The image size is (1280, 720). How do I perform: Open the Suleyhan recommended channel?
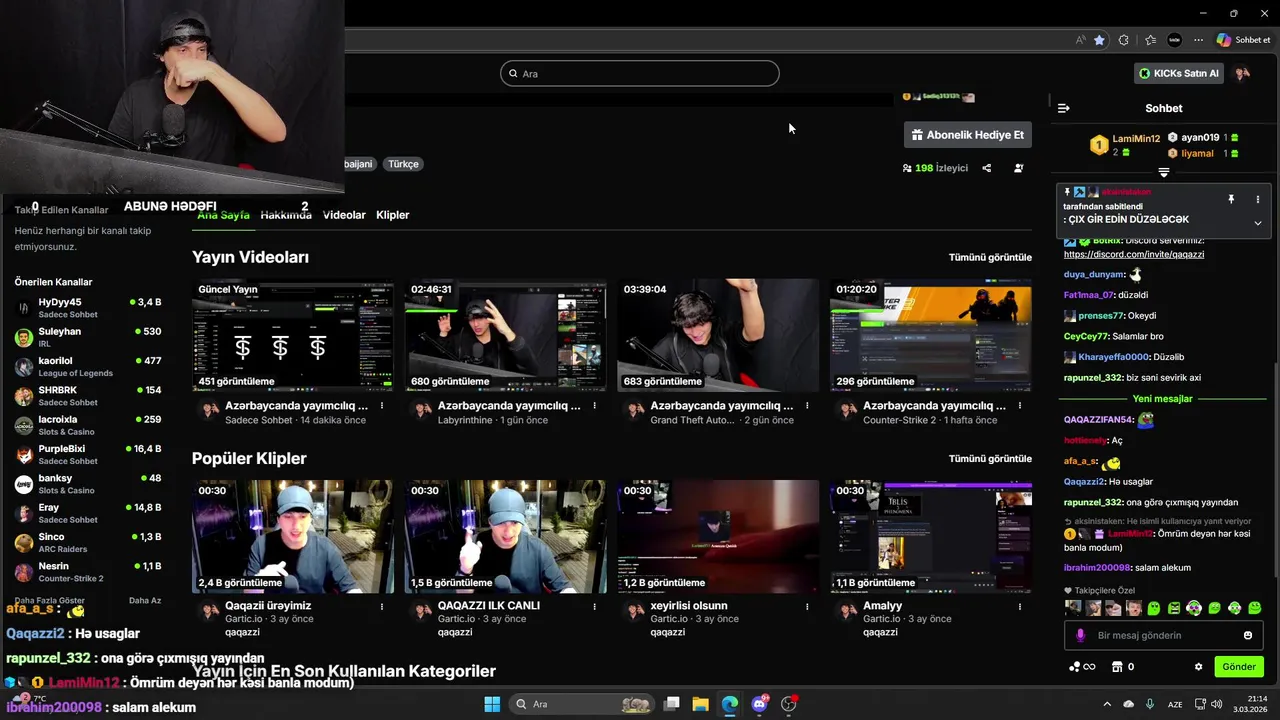[88, 337]
